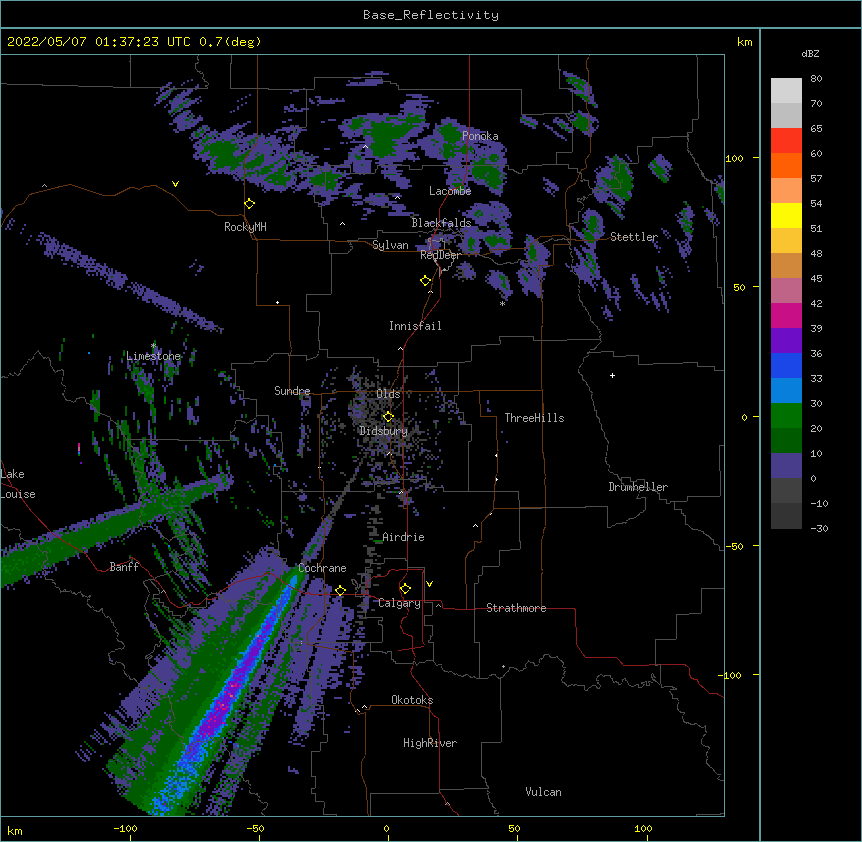The width and height of the screenshot is (862, 842).
Task: Click the Okotoks city label
Action: pyautogui.click(x=412, y=700)
